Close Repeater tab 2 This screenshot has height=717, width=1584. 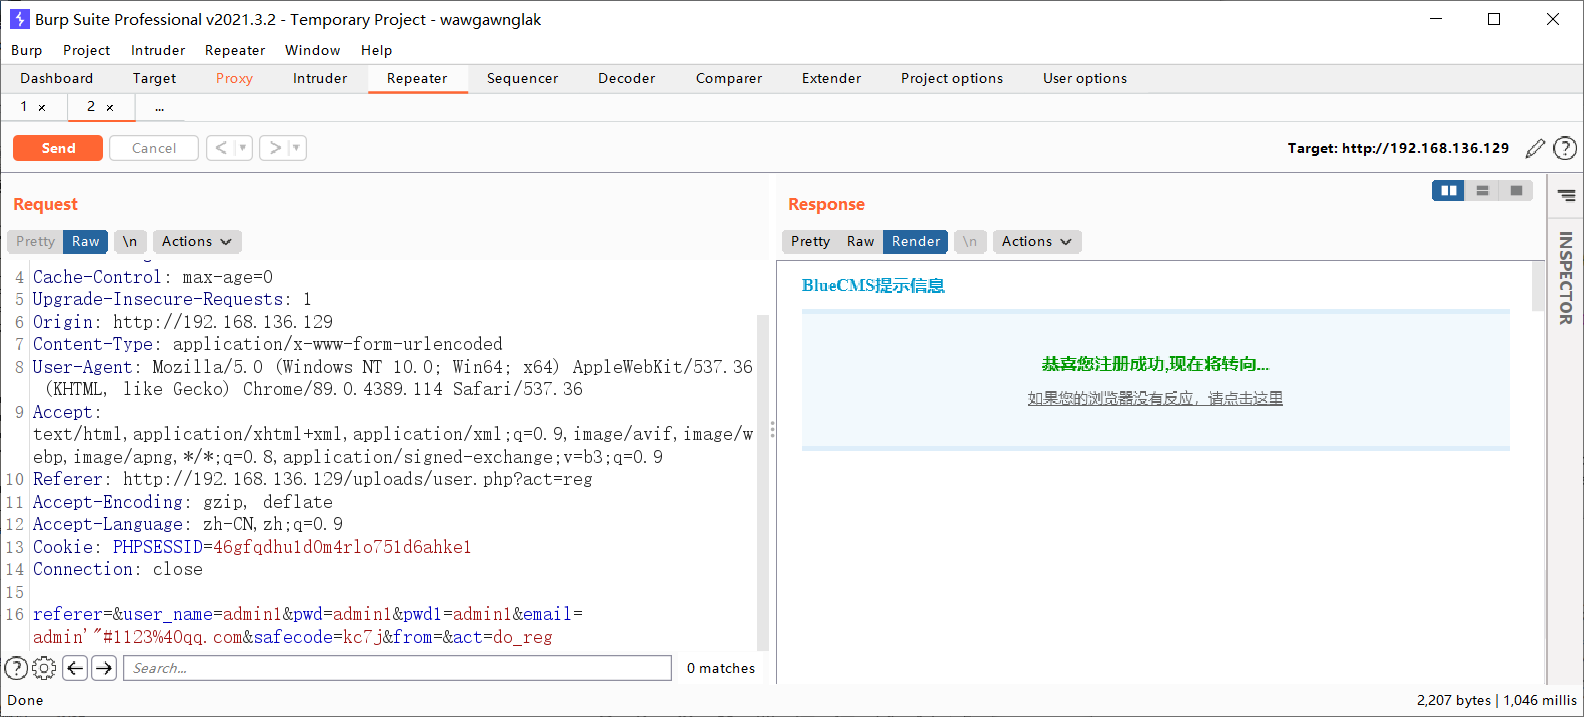pos(110,107)
